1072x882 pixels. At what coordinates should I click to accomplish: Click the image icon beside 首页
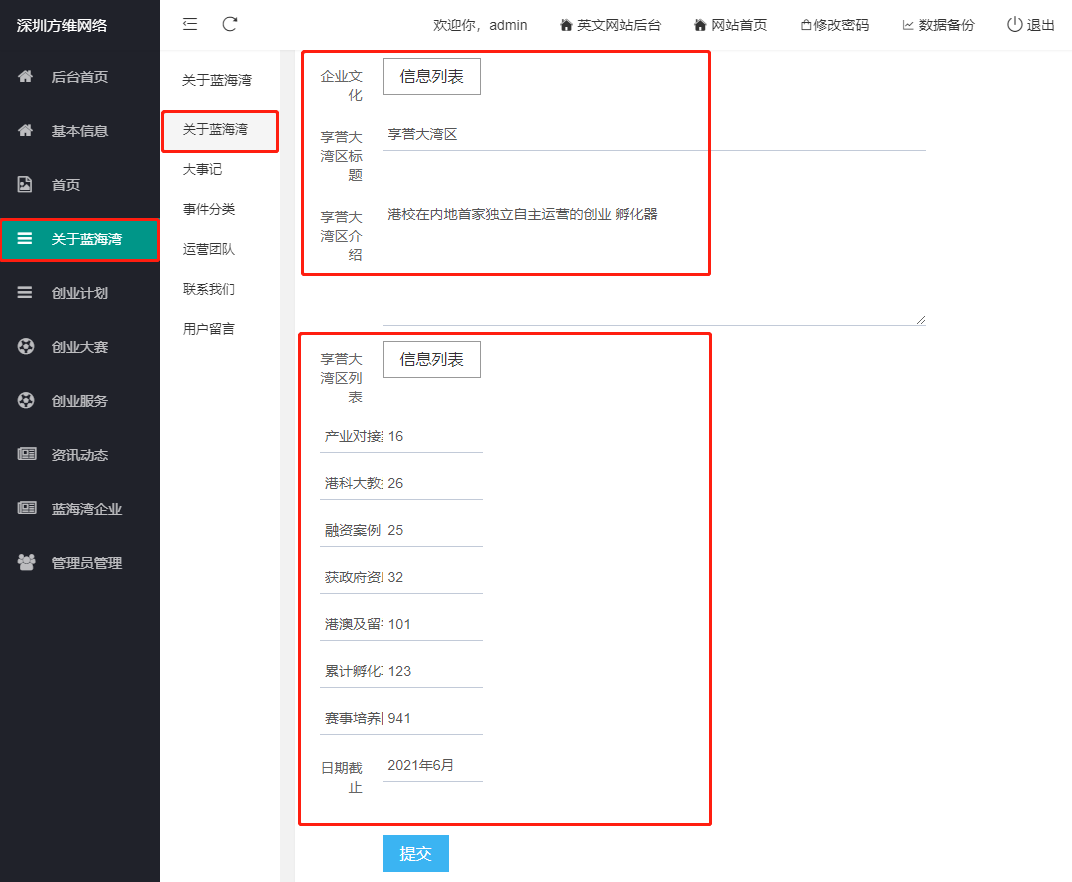pos(26,185)
